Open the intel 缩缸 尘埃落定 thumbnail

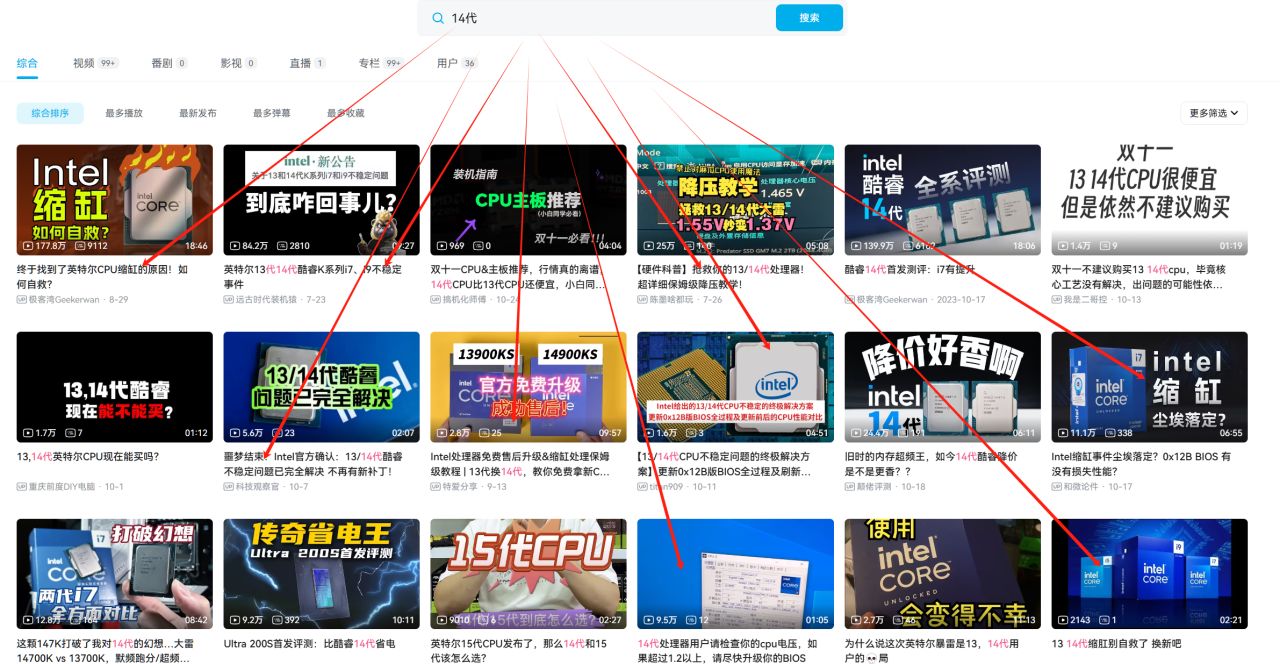[x=1149, y=387]
